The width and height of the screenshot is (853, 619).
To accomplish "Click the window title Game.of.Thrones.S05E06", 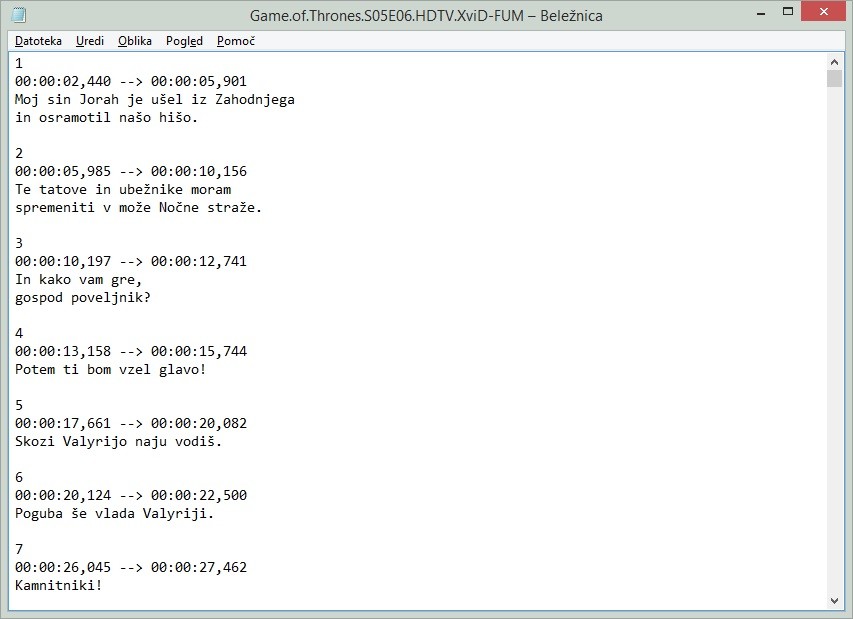I will [425, 15].
